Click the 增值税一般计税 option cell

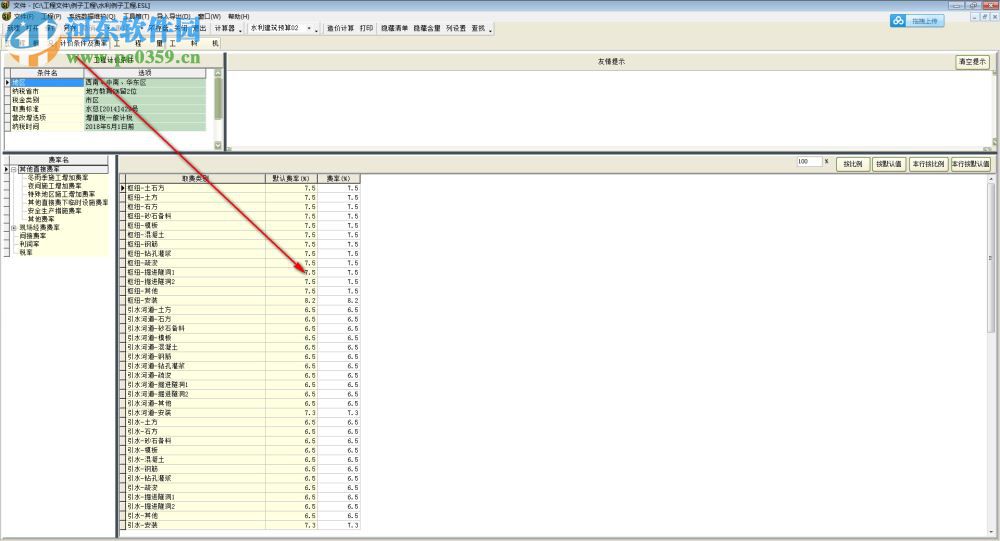(x=145, y=118)
